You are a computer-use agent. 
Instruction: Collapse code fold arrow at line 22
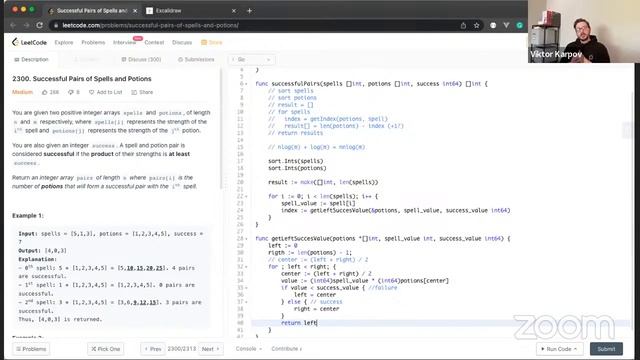pos(246,196)
